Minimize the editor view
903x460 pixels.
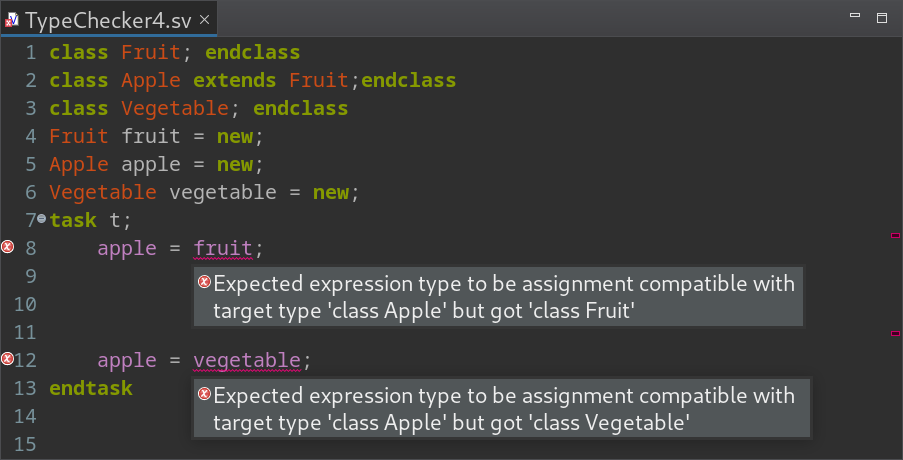[x=855, y=16]
